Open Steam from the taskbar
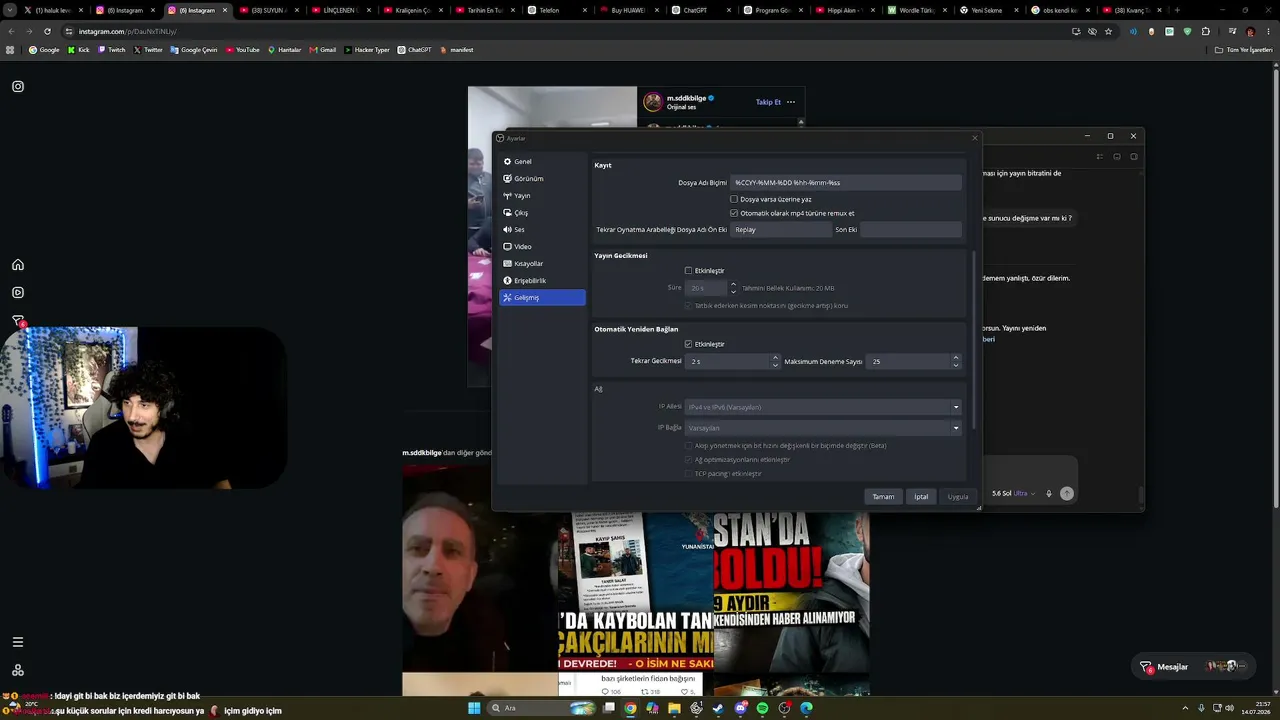1280x720 pixels. (x=718, y=708)
